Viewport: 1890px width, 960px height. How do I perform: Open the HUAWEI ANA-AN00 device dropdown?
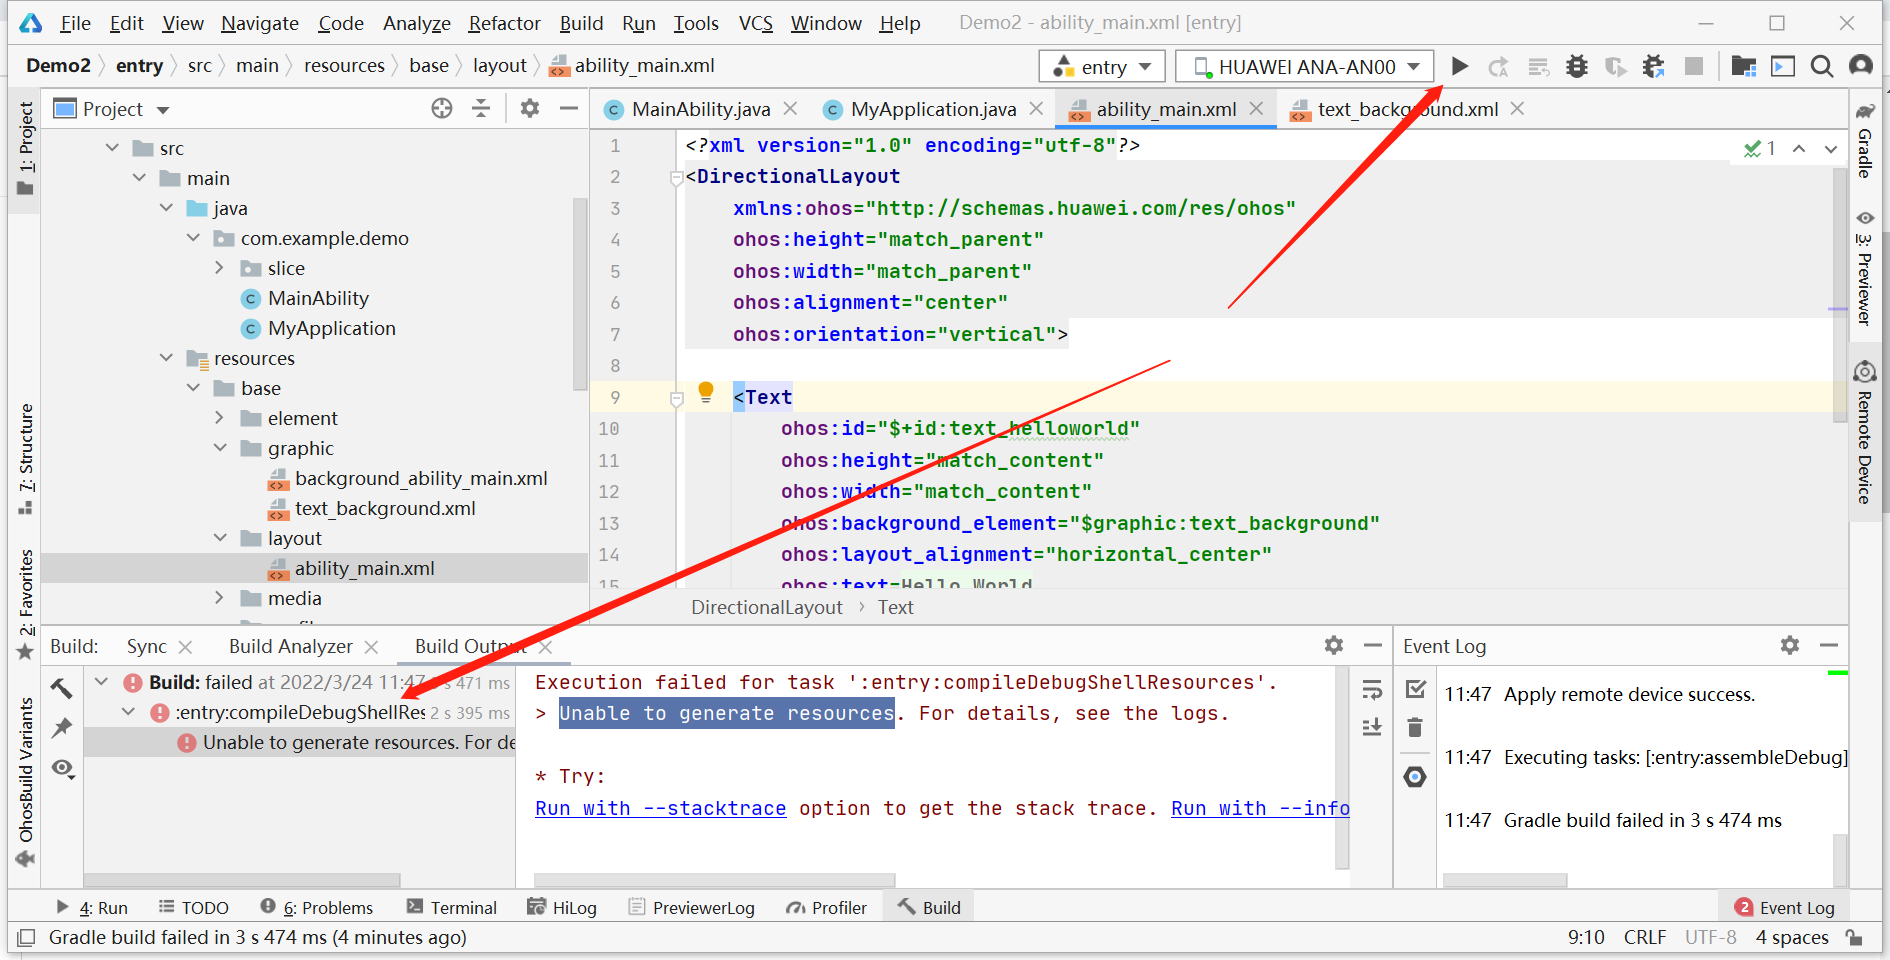click(x=1305, y=67)
